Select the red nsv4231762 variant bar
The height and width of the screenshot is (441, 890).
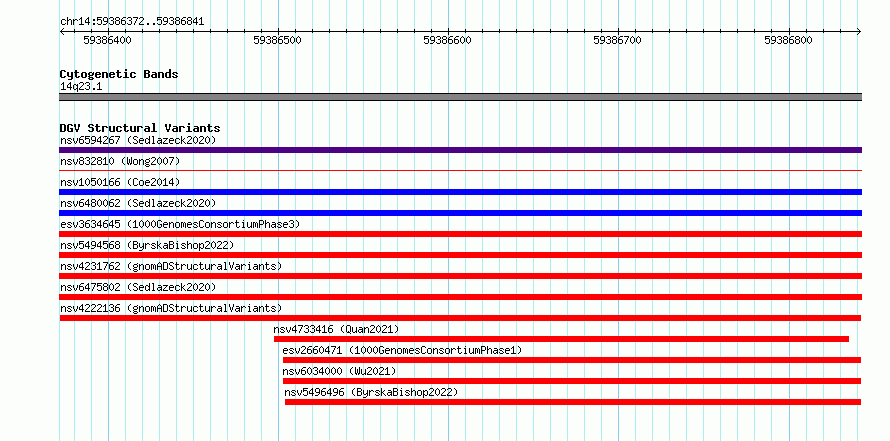(460, 276)
